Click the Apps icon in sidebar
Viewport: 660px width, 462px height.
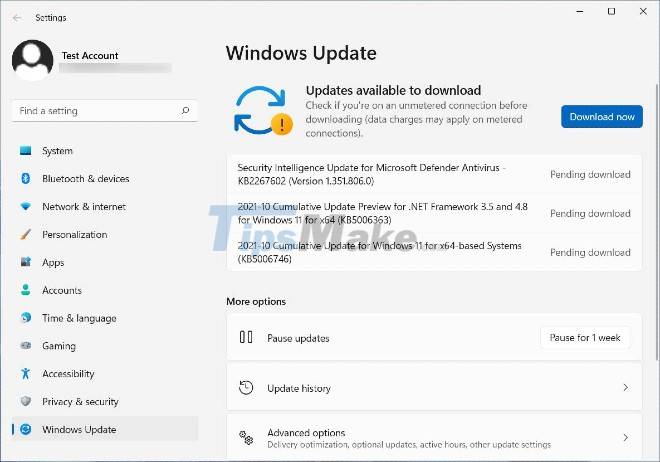[25, 262]
